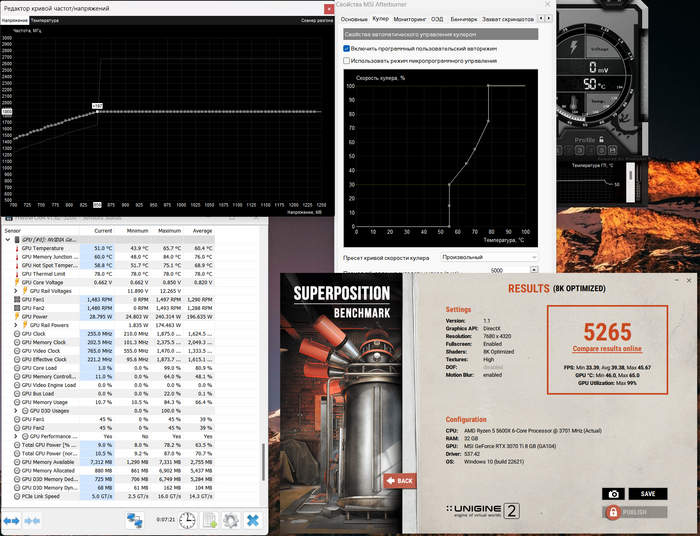The height and width of the screenshot is (536, 700).
Task: Open HWiNFO remote network monitoring icon
Action: pyautogui.click(x=133, y=521)
